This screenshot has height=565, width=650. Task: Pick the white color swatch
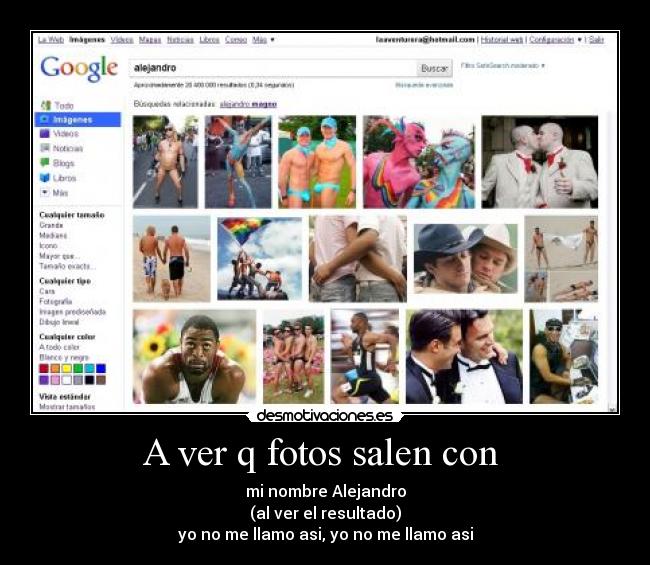pyautogui.click(x=66, y=380)
